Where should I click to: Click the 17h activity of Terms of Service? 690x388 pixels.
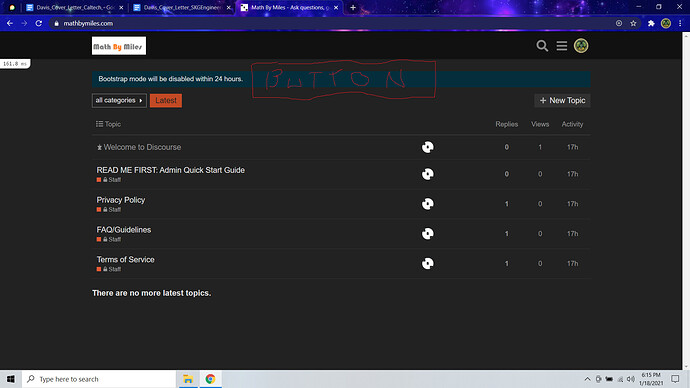tap(573, 264)
